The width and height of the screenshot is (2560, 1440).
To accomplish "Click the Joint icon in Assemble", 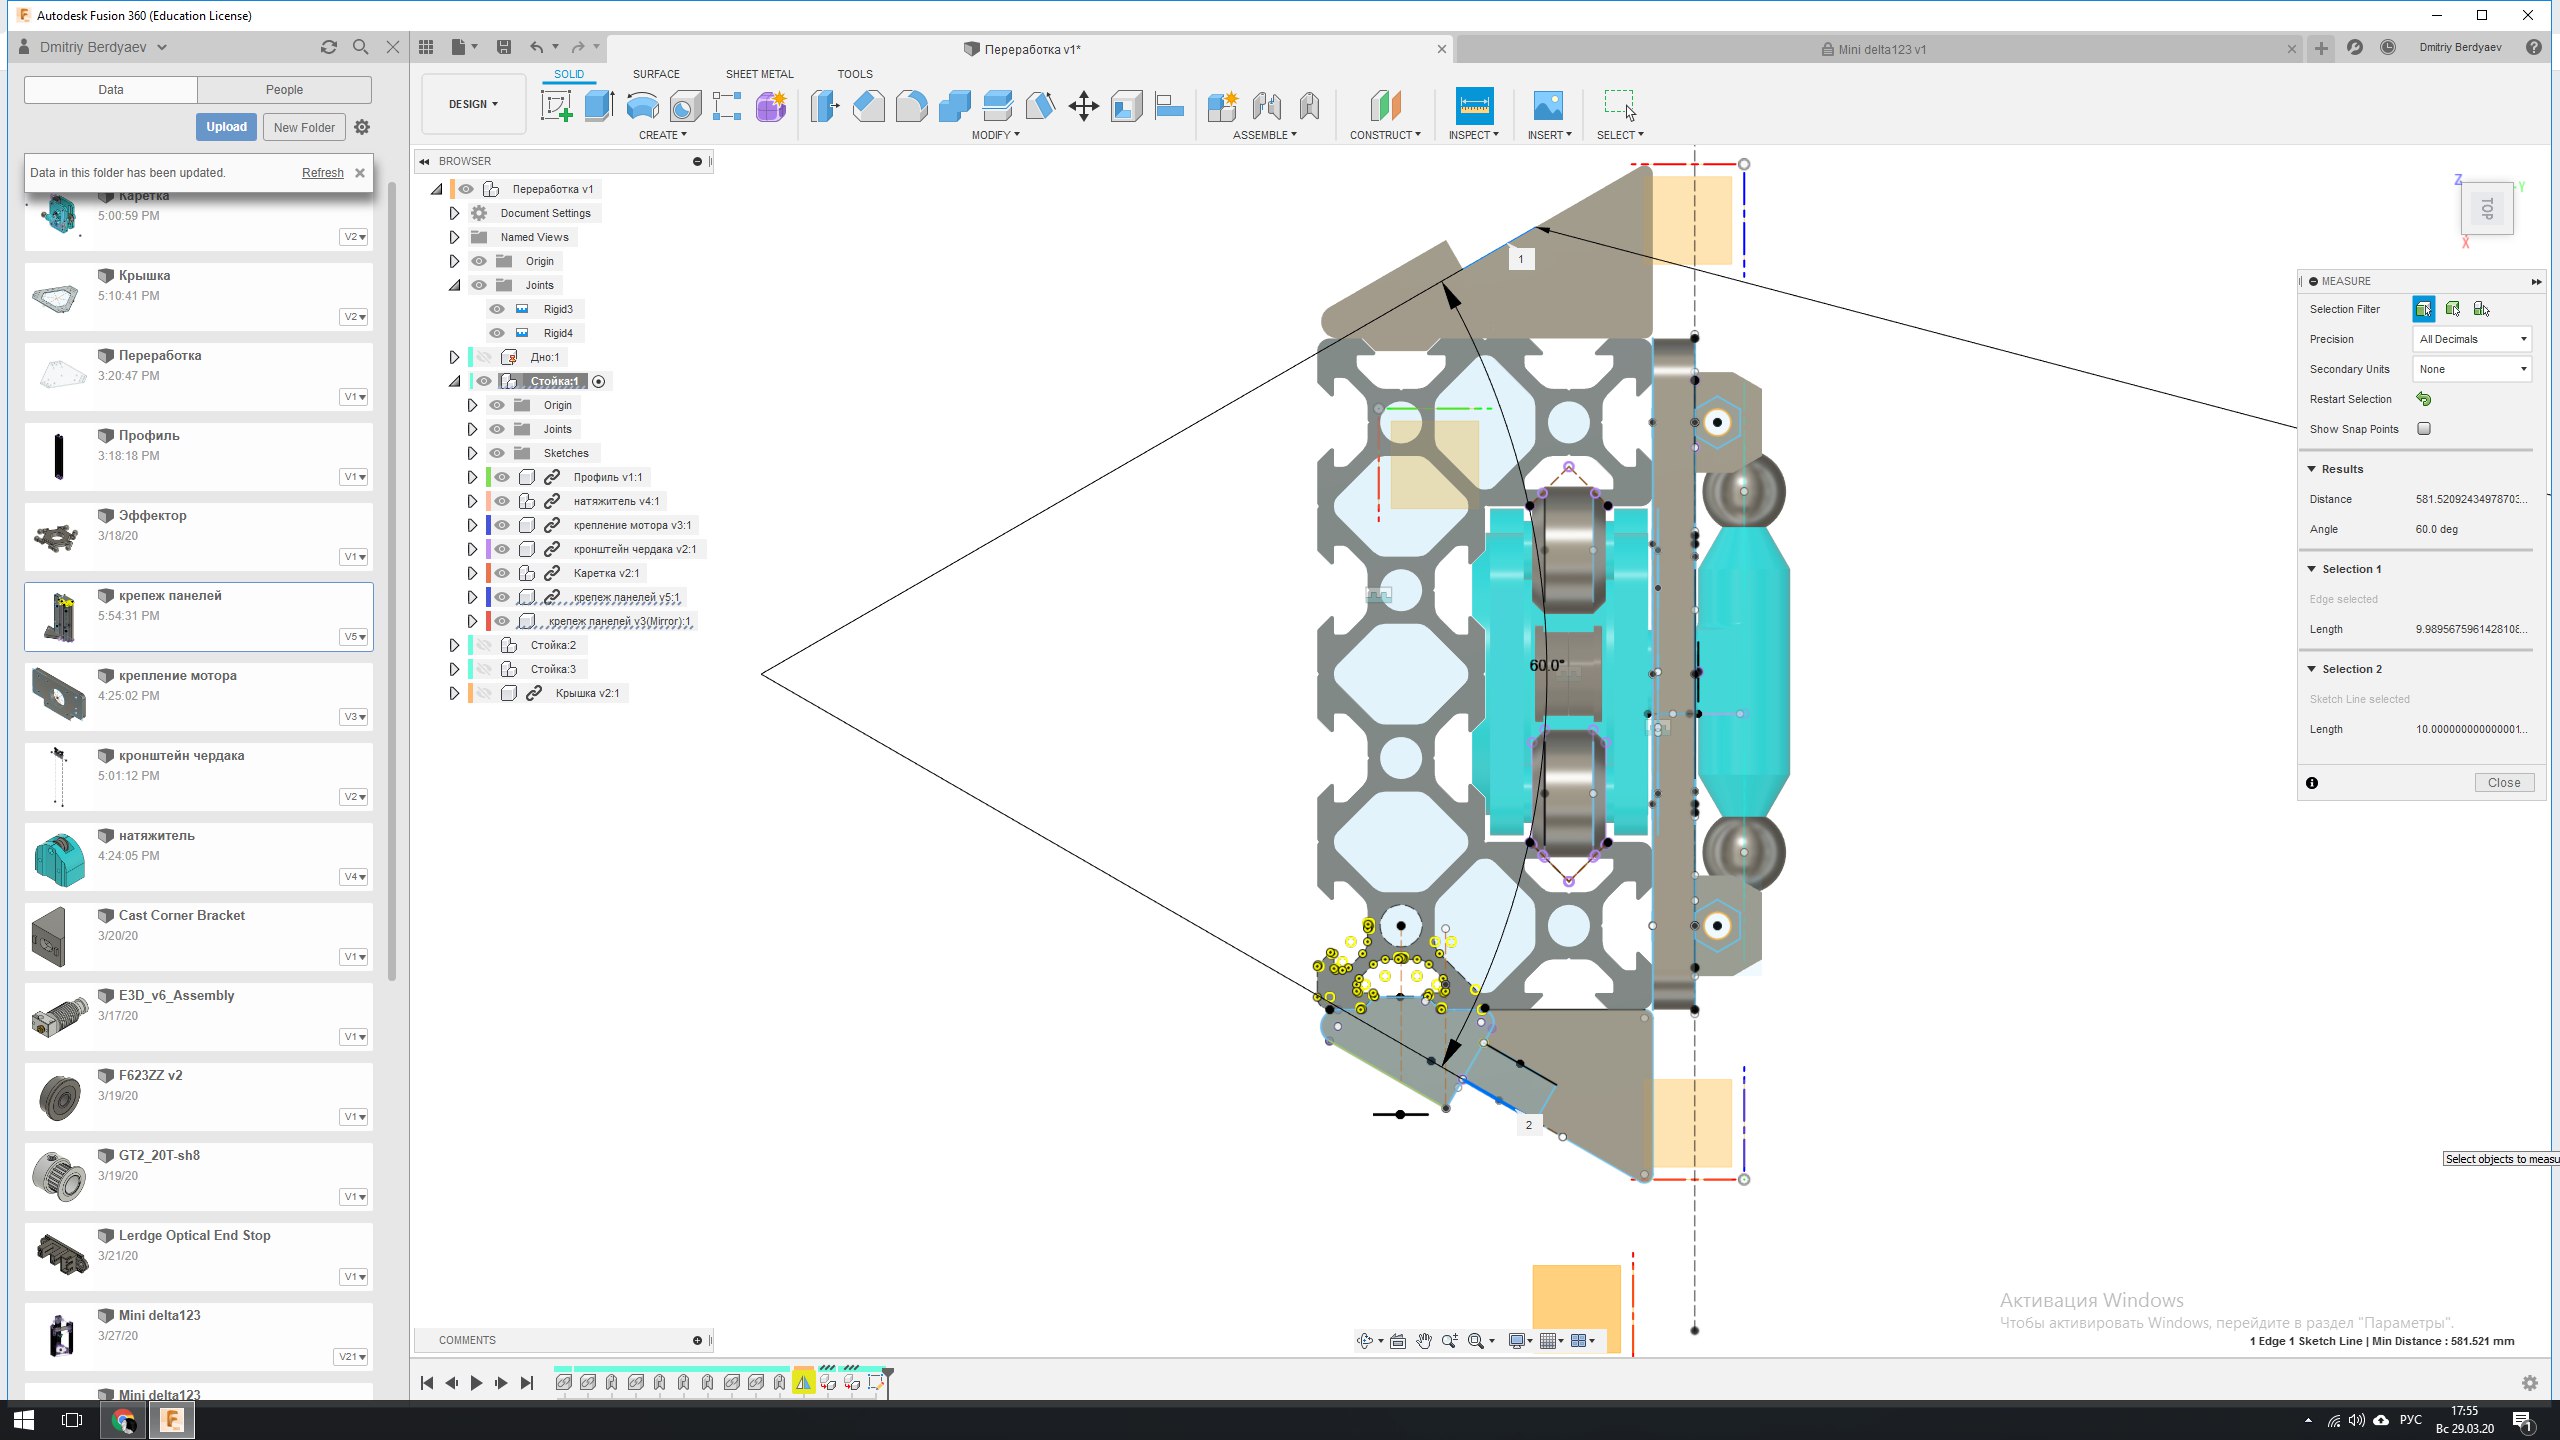I will click(x=1266, y=106).
